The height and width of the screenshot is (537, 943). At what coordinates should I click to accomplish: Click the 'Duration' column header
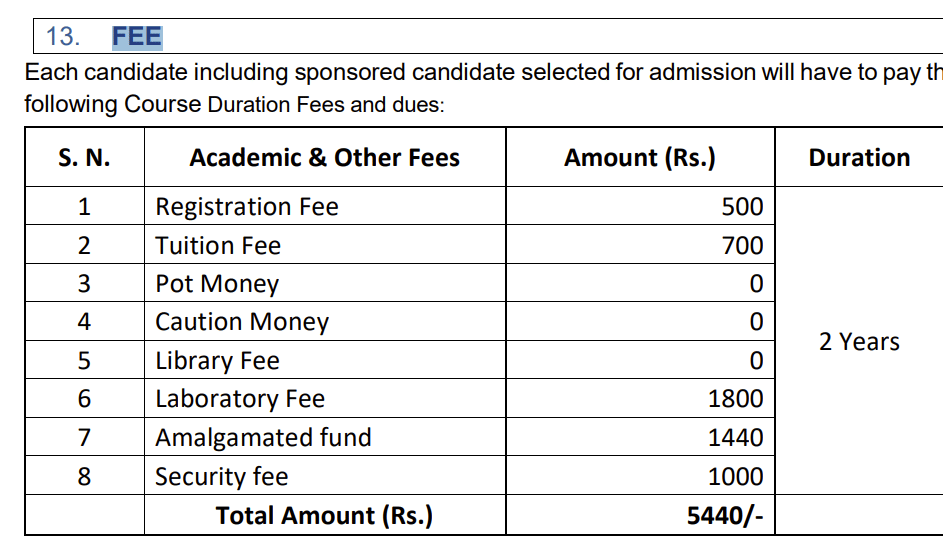[859, 158]
